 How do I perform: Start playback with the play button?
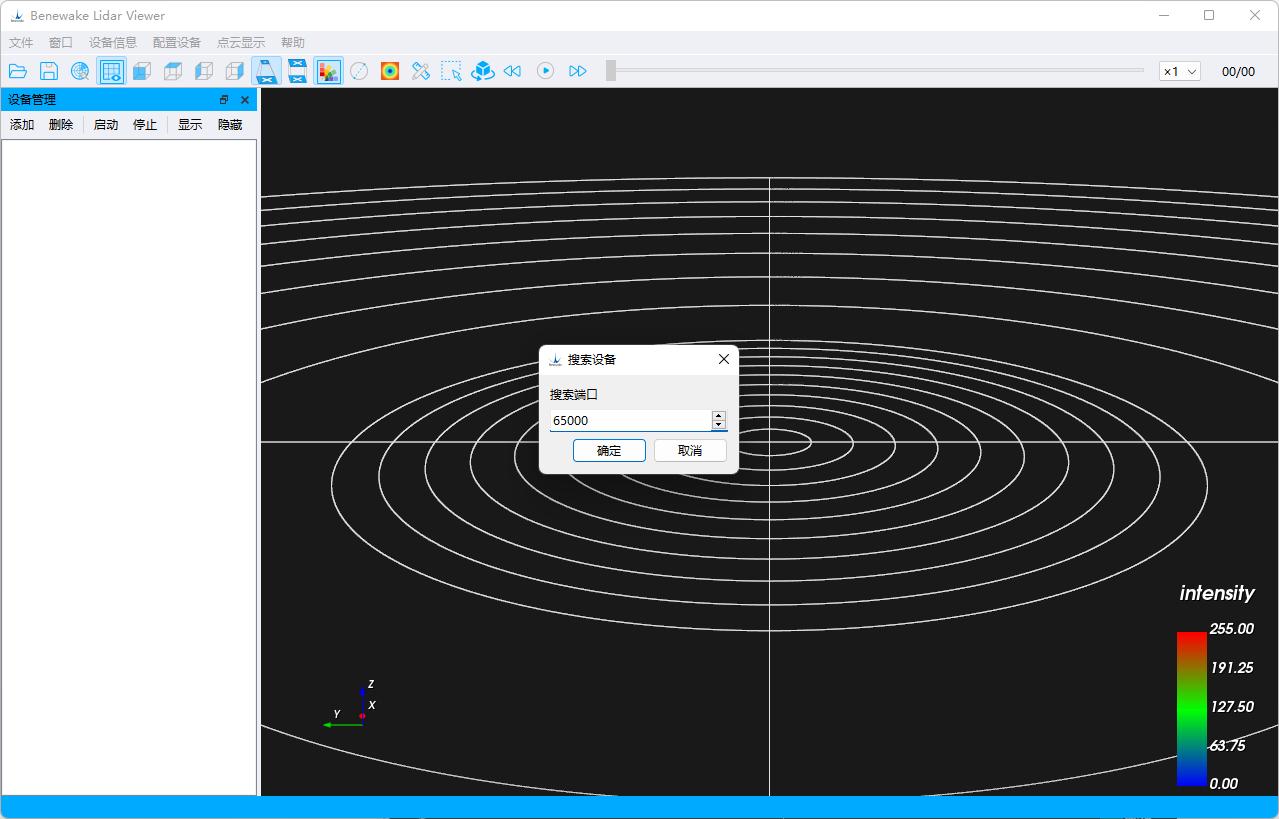pos(545,71)
